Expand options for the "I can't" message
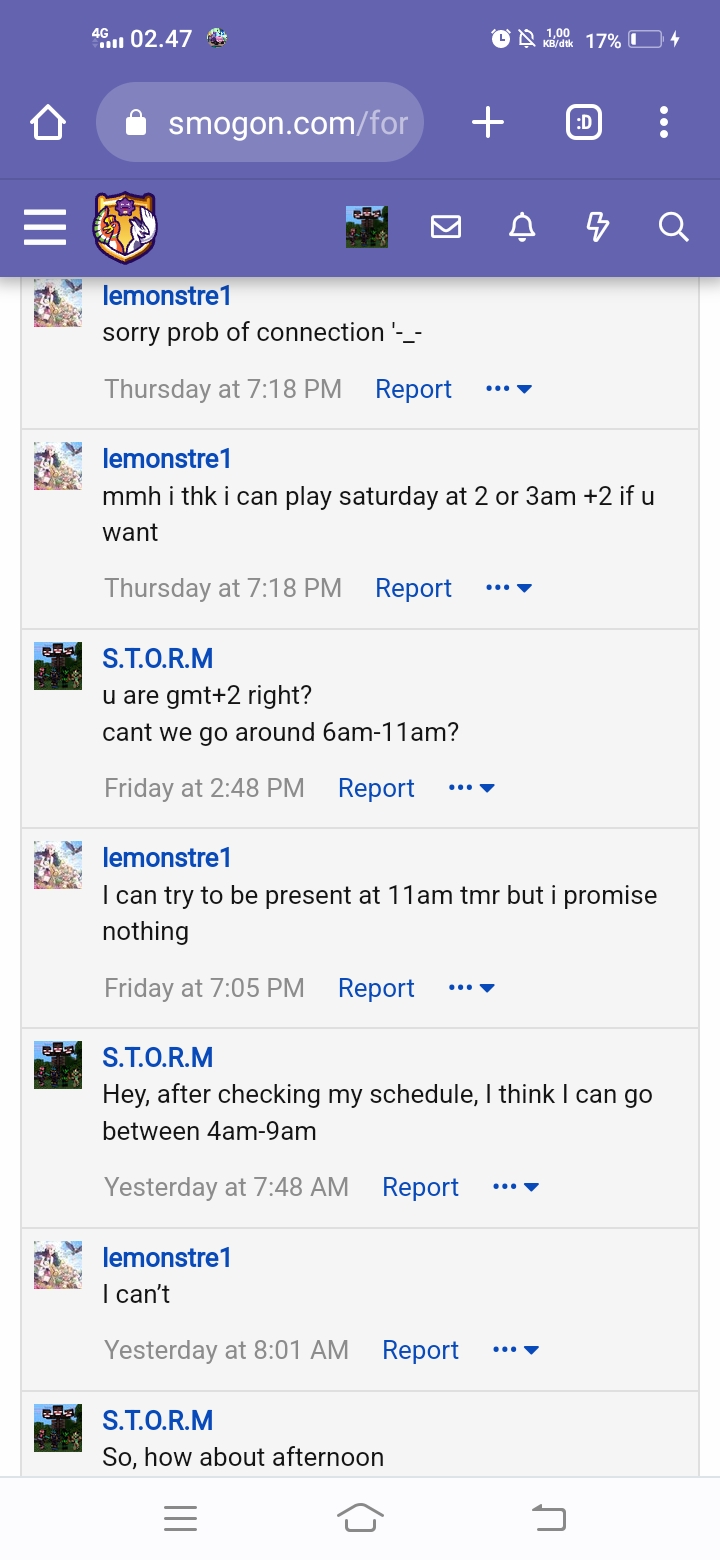 point(516,1350)
